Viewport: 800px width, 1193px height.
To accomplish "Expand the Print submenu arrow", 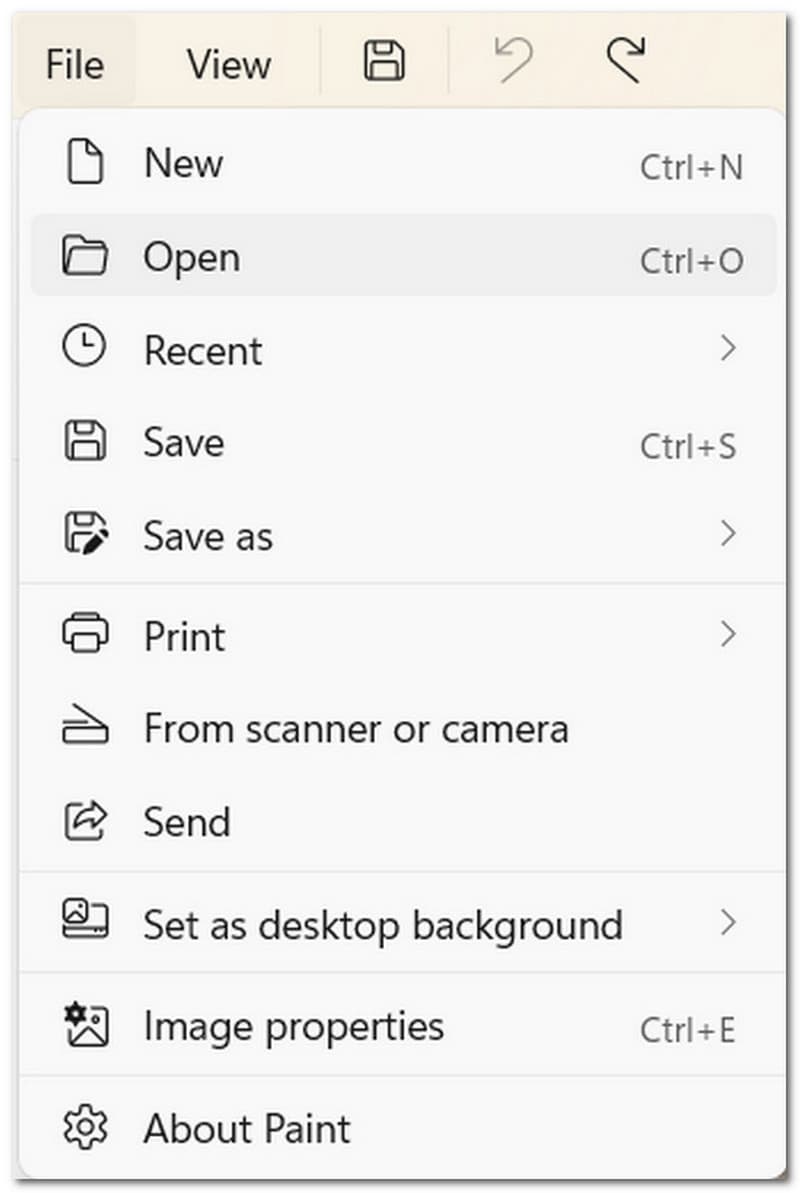I will click(728, 635).
